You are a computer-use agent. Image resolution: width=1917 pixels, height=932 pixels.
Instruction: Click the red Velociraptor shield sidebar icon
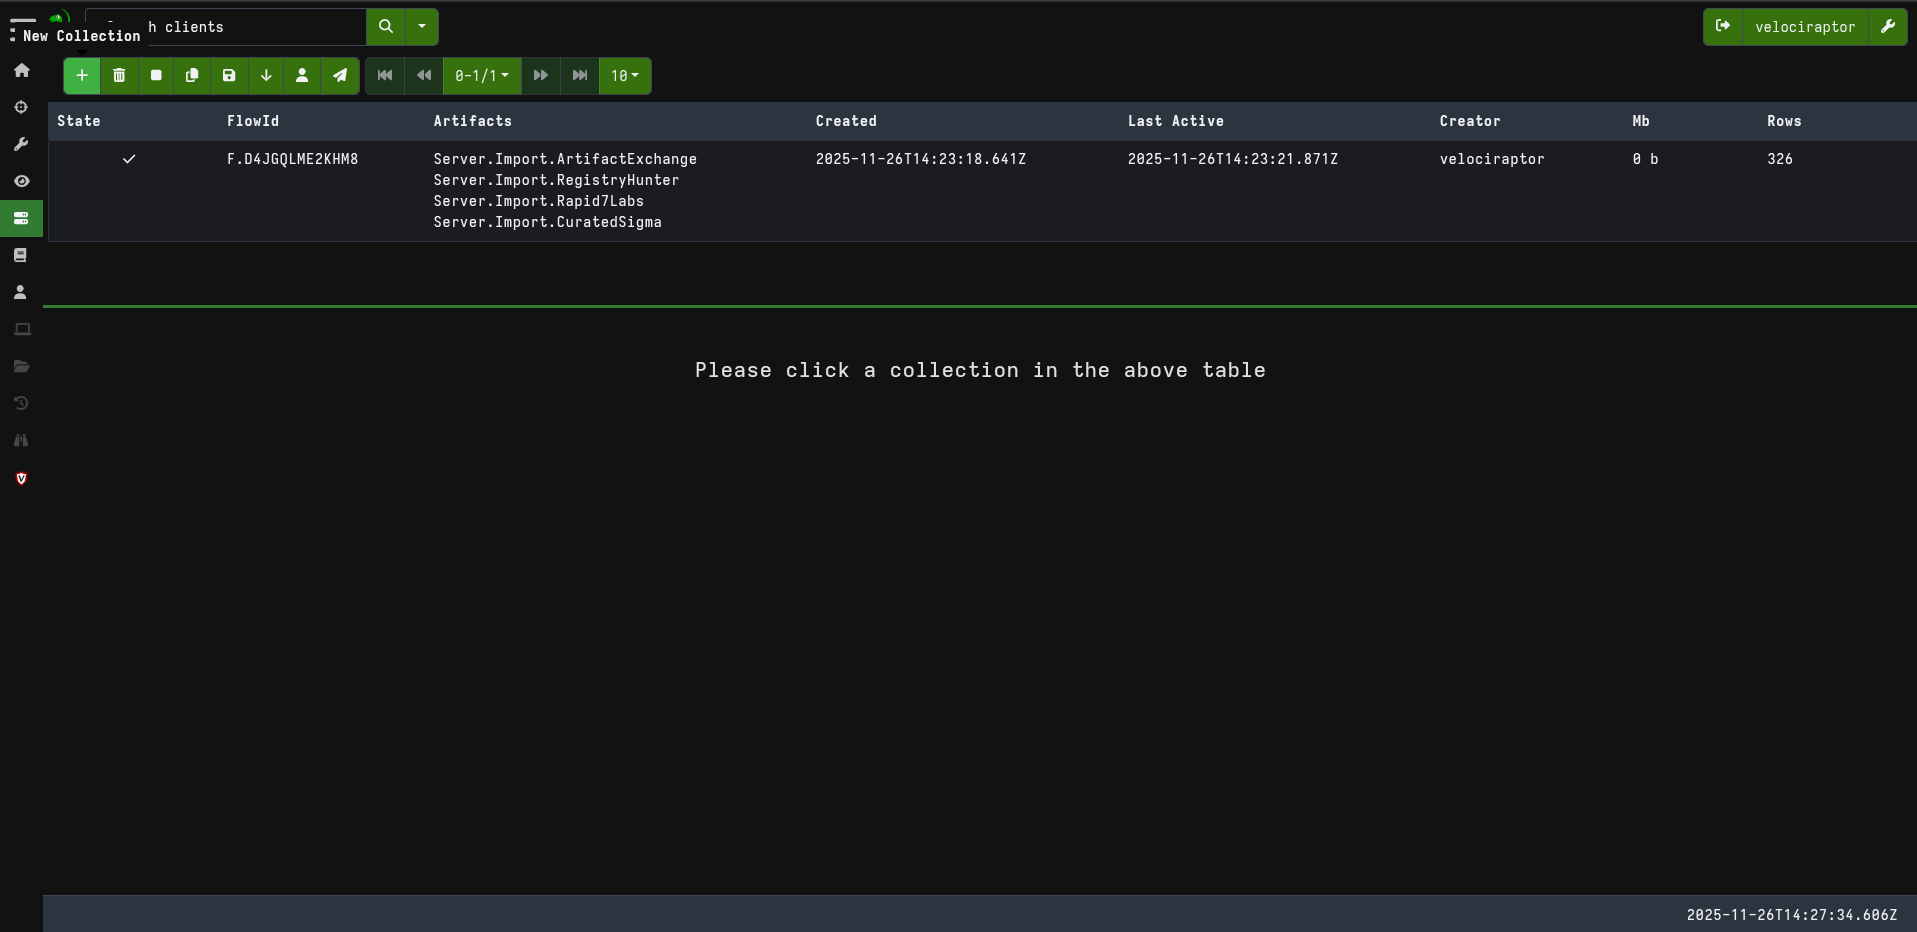(21, 478)
